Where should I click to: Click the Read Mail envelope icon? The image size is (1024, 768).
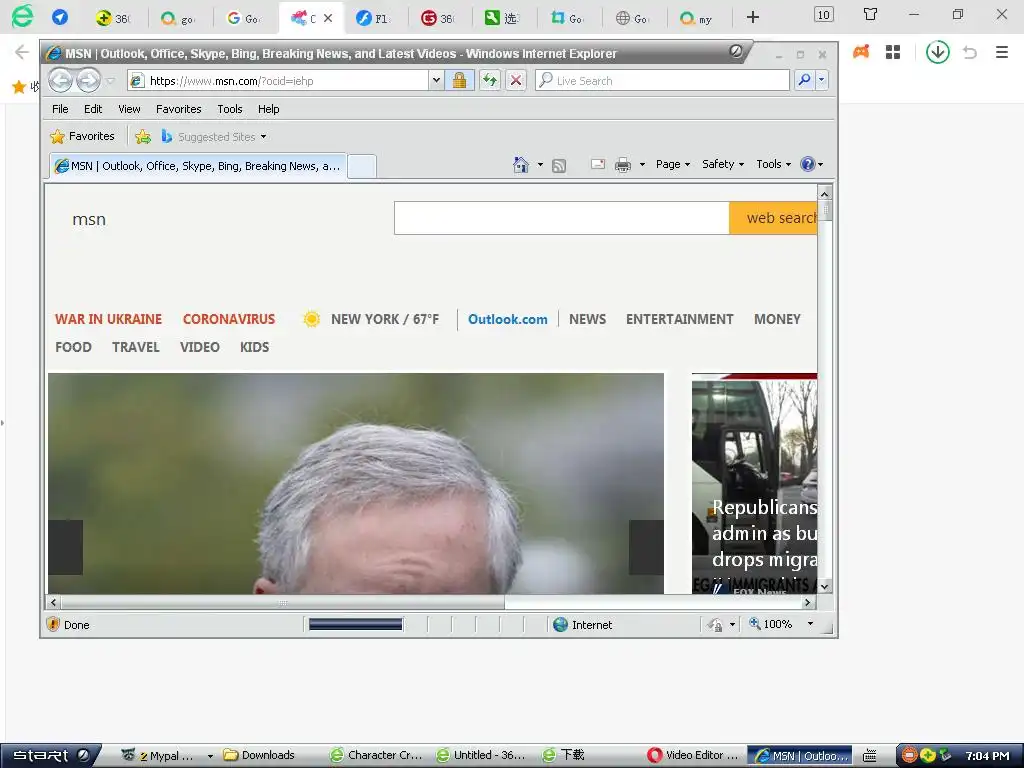(598, 165)
